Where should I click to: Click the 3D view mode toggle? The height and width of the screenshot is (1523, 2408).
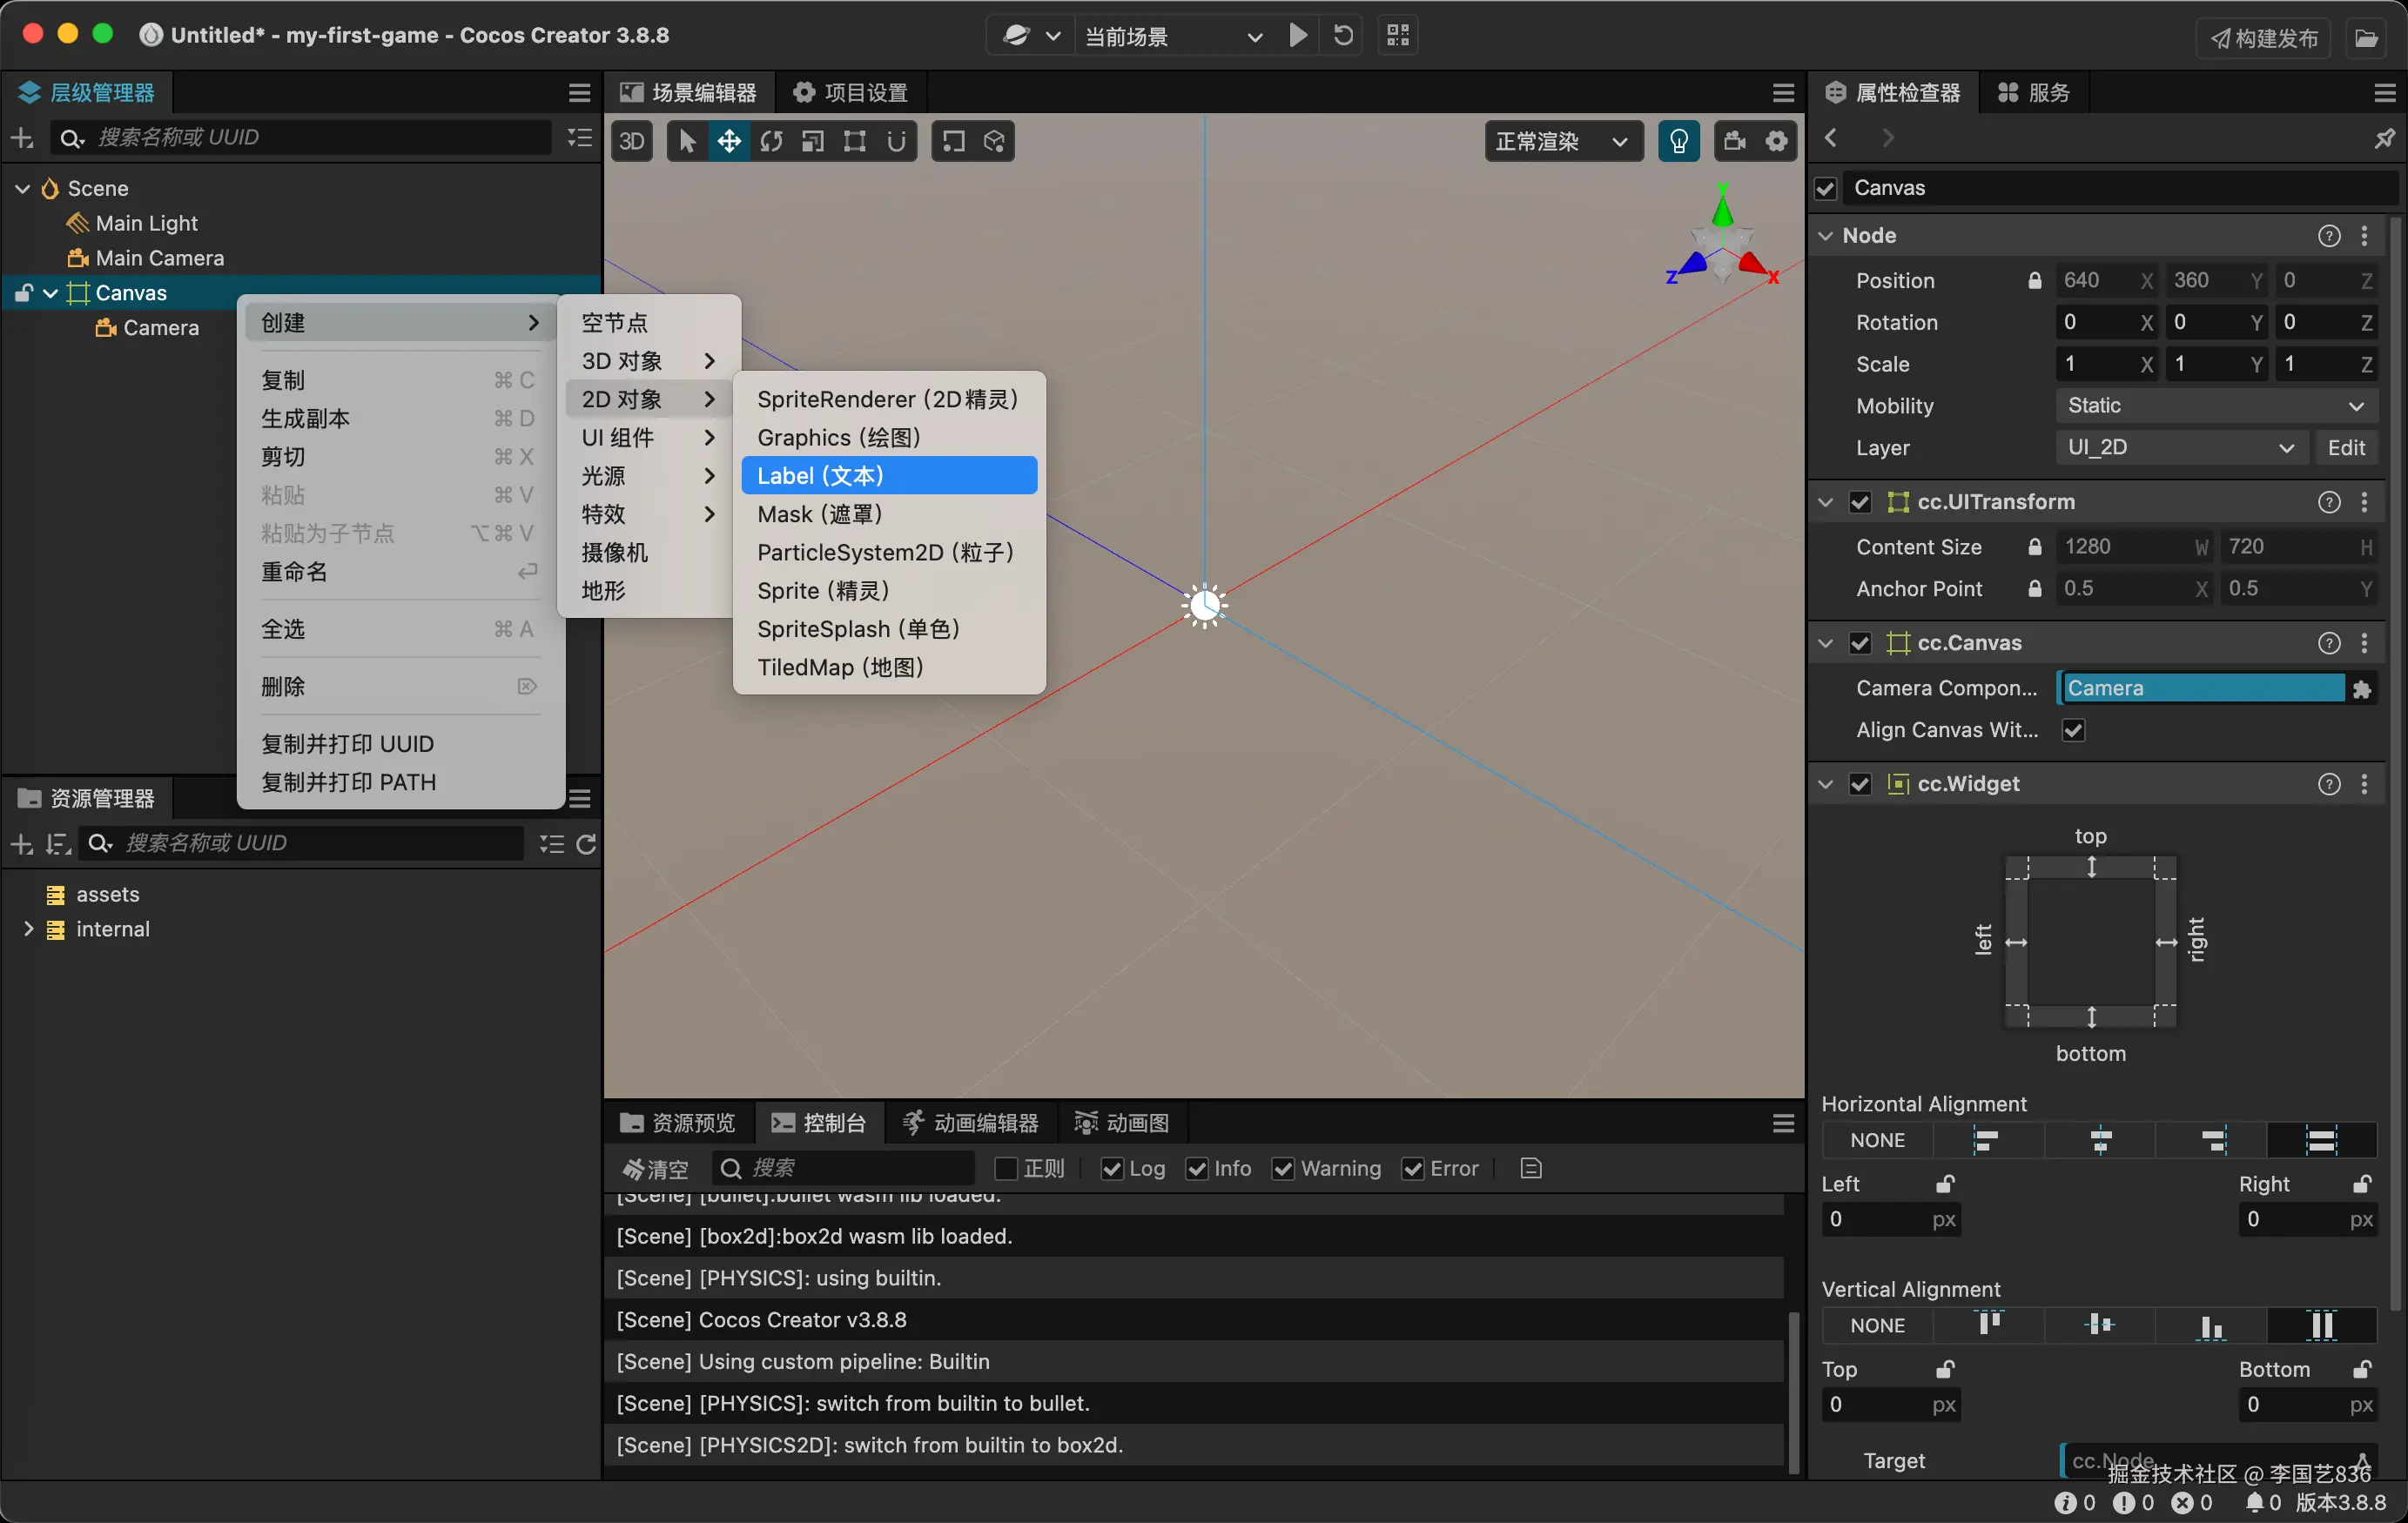click(x=631, y=141)
